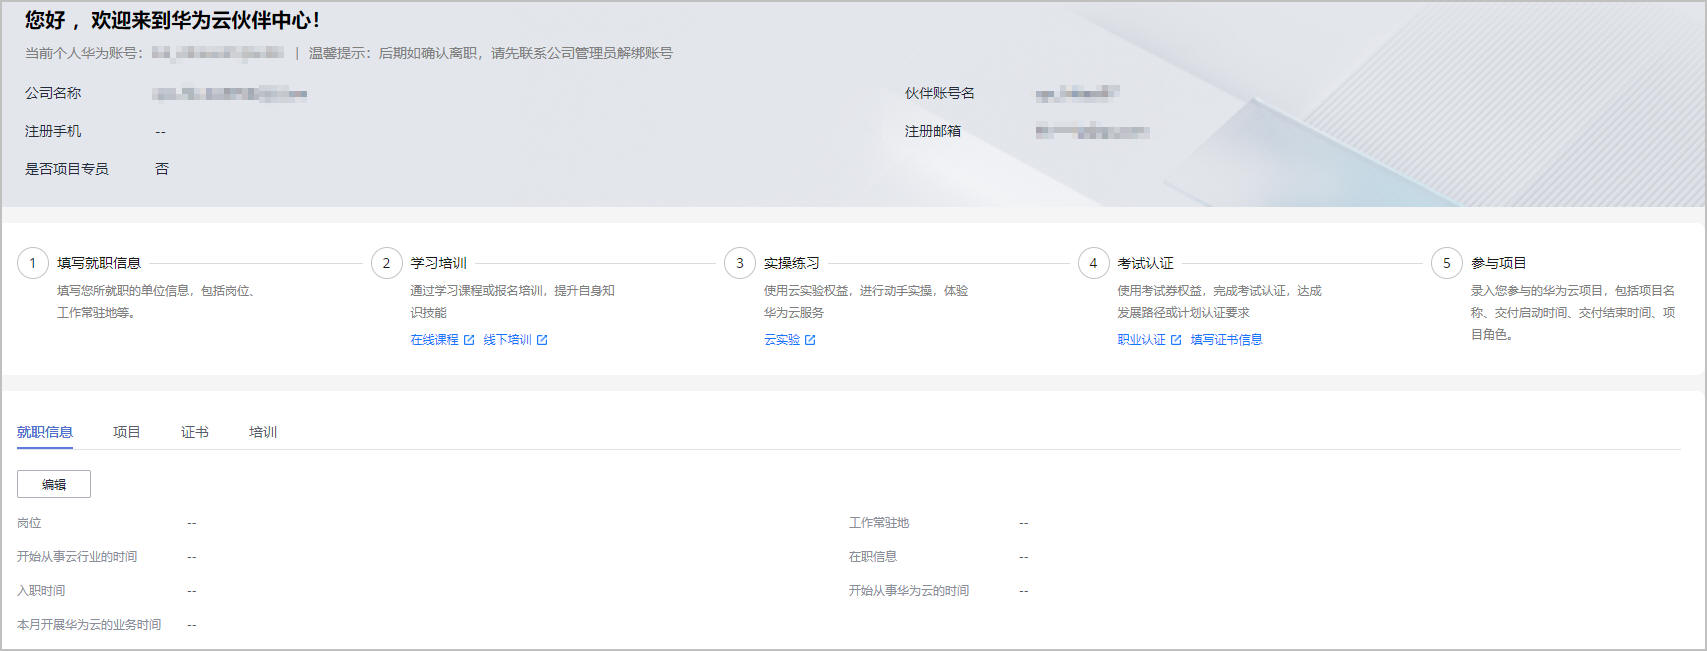Click the external-link icon beside 云实验

coord(810,340)
